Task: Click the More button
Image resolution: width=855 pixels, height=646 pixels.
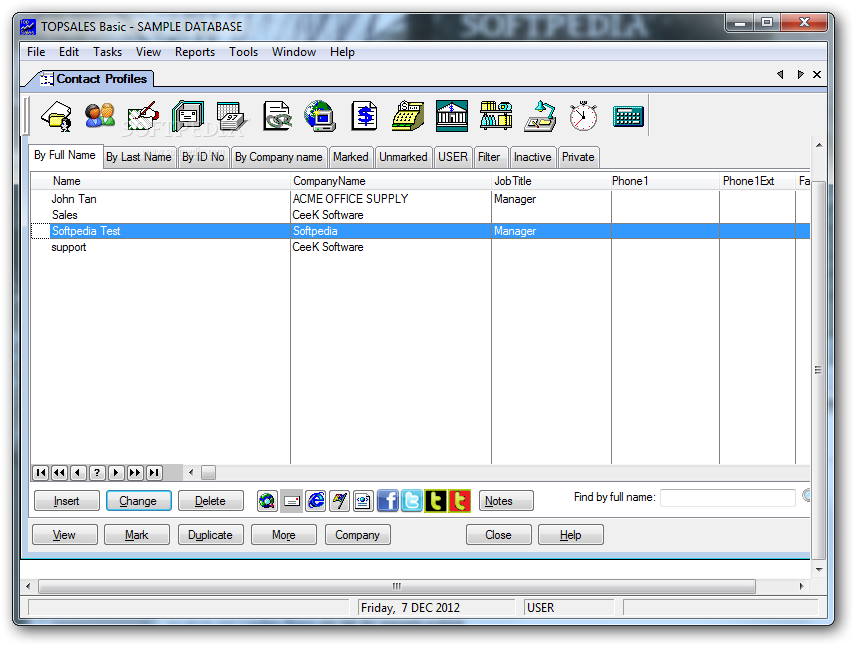Action: (284, 535)
